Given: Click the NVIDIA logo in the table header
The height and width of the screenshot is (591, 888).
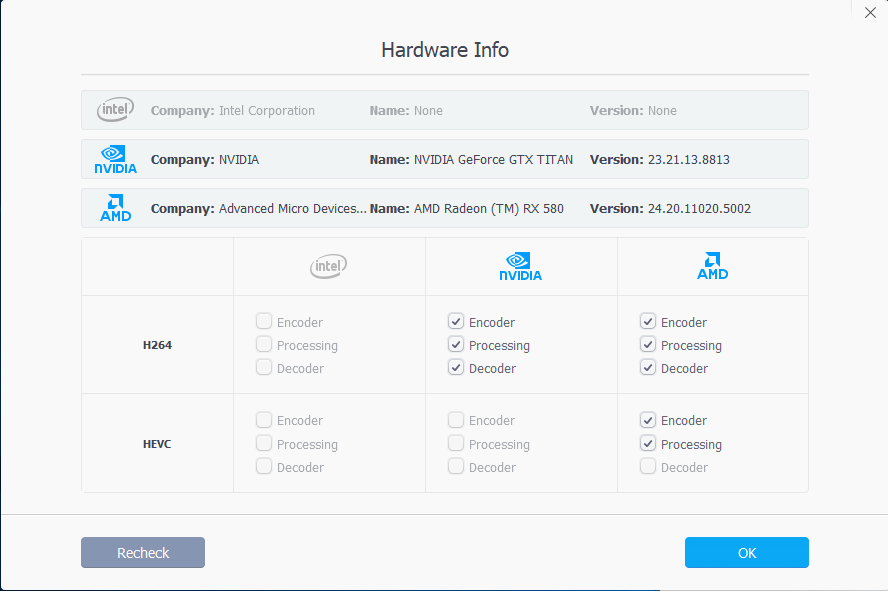Looking at the screenshot, I should tap(520, 266).
